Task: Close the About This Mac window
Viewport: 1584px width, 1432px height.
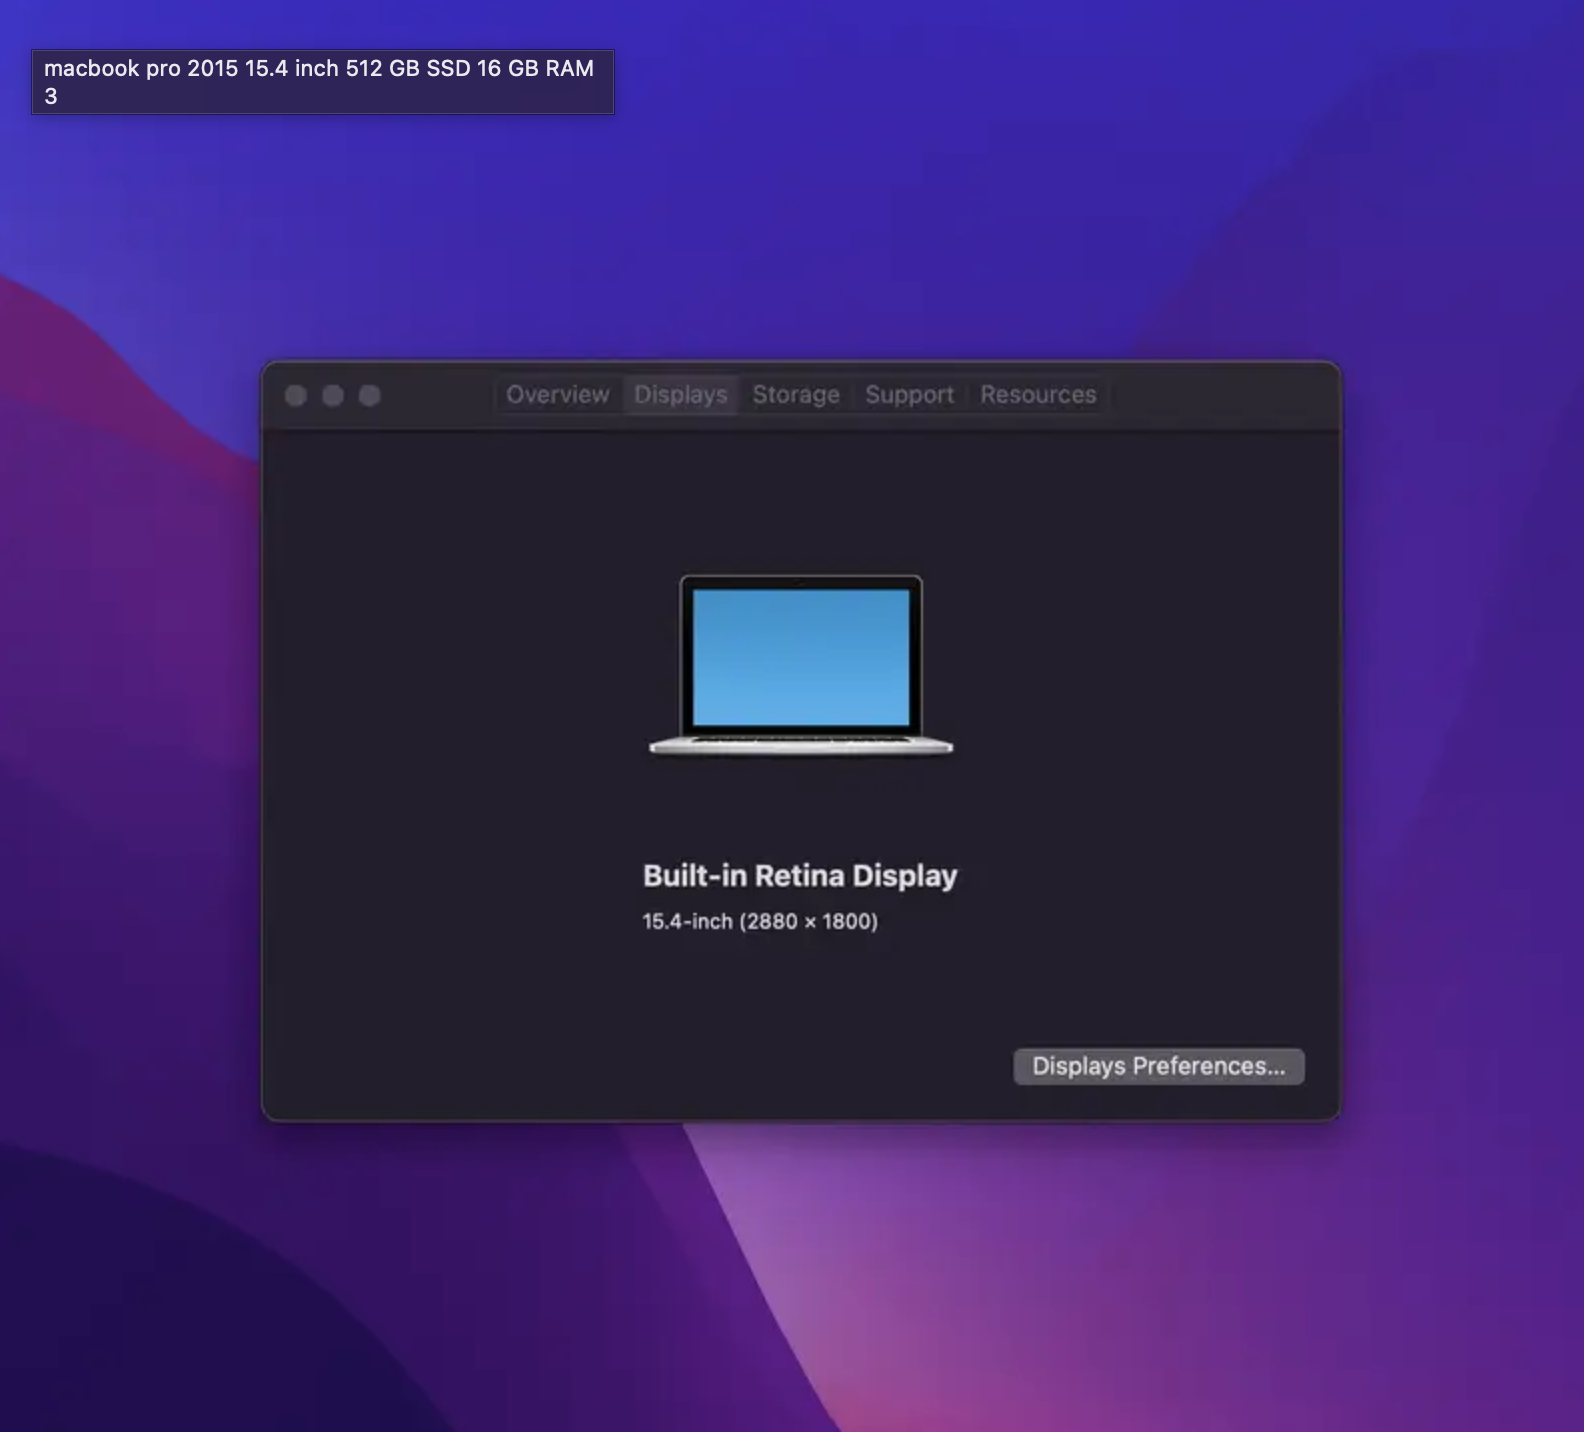Action: tap(296, 396)
